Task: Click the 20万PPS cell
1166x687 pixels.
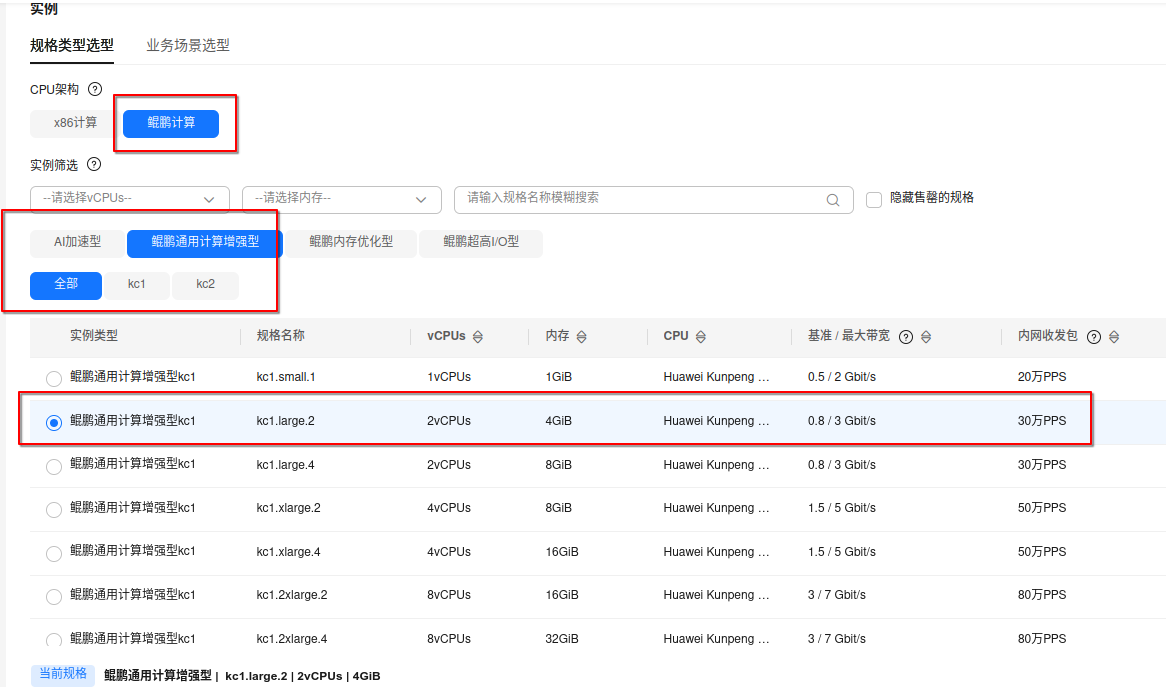Action: 1042,377
